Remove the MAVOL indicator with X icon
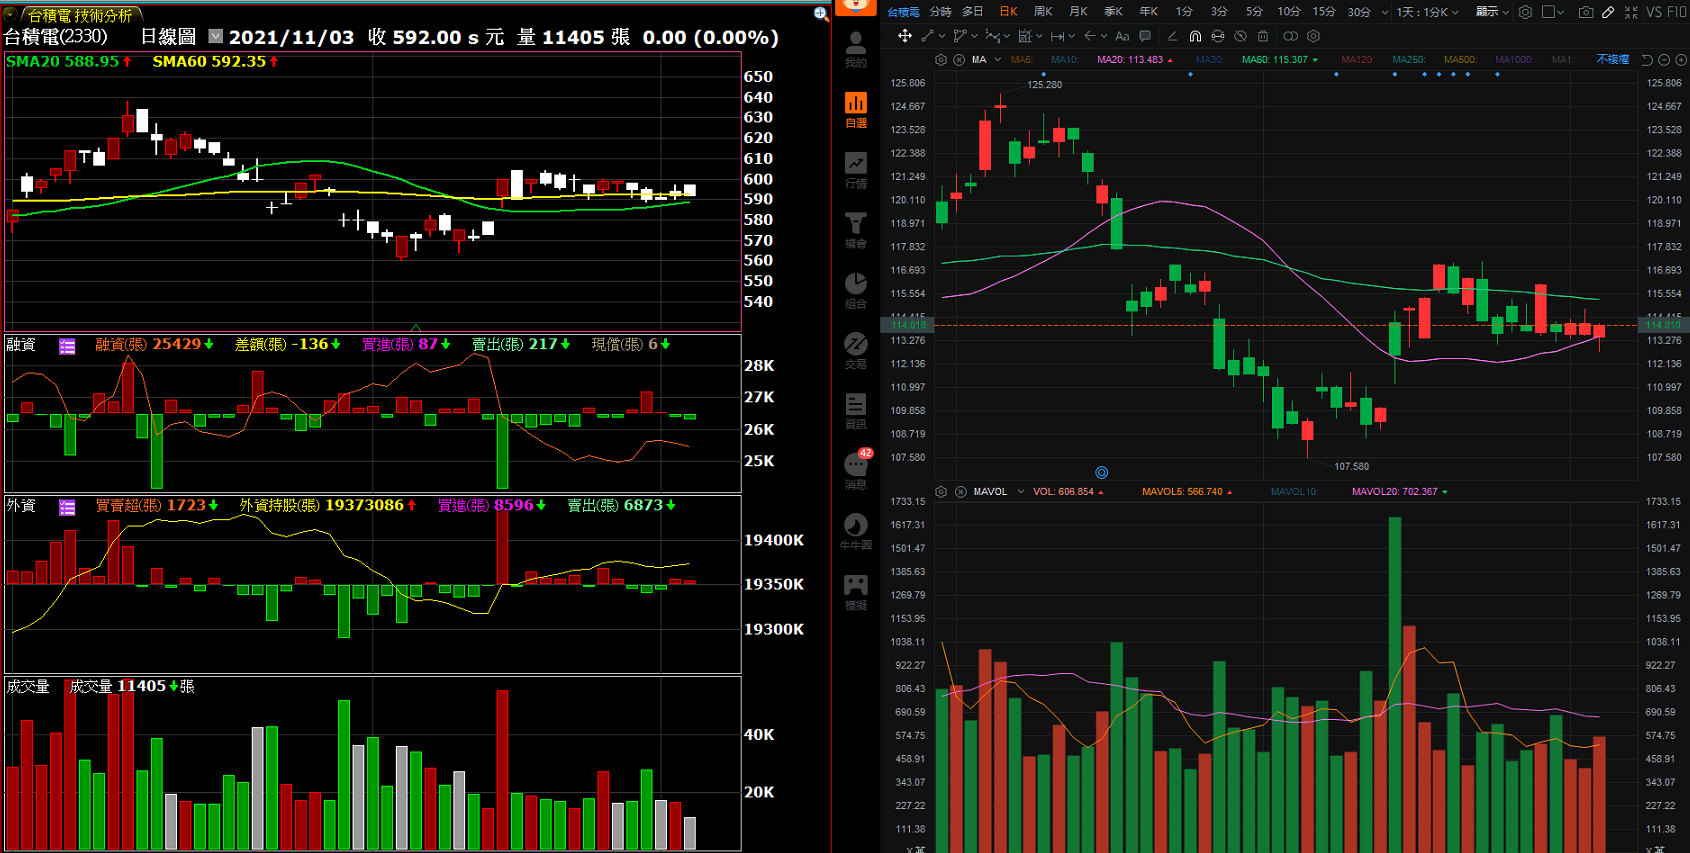This screenshot has height=853, width=1690. [961, 492]
